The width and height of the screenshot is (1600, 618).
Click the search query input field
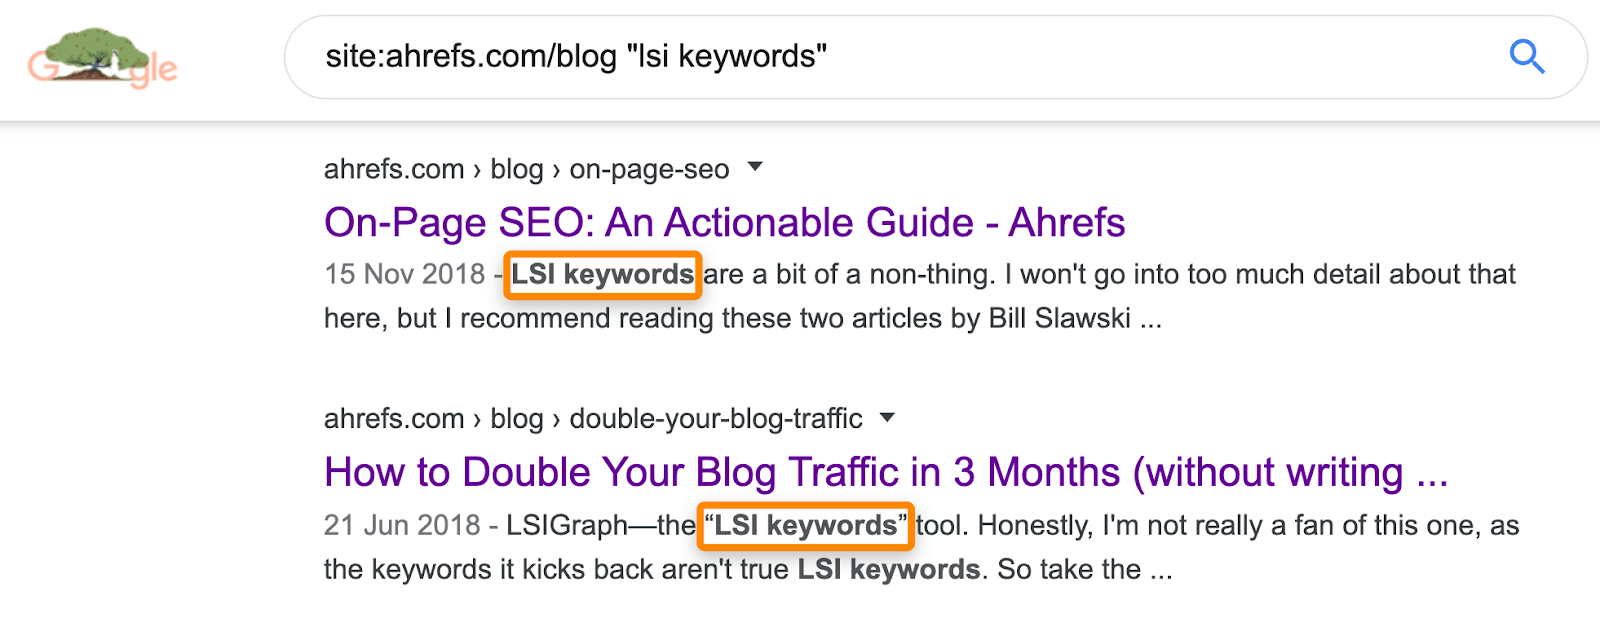point(900,57)
